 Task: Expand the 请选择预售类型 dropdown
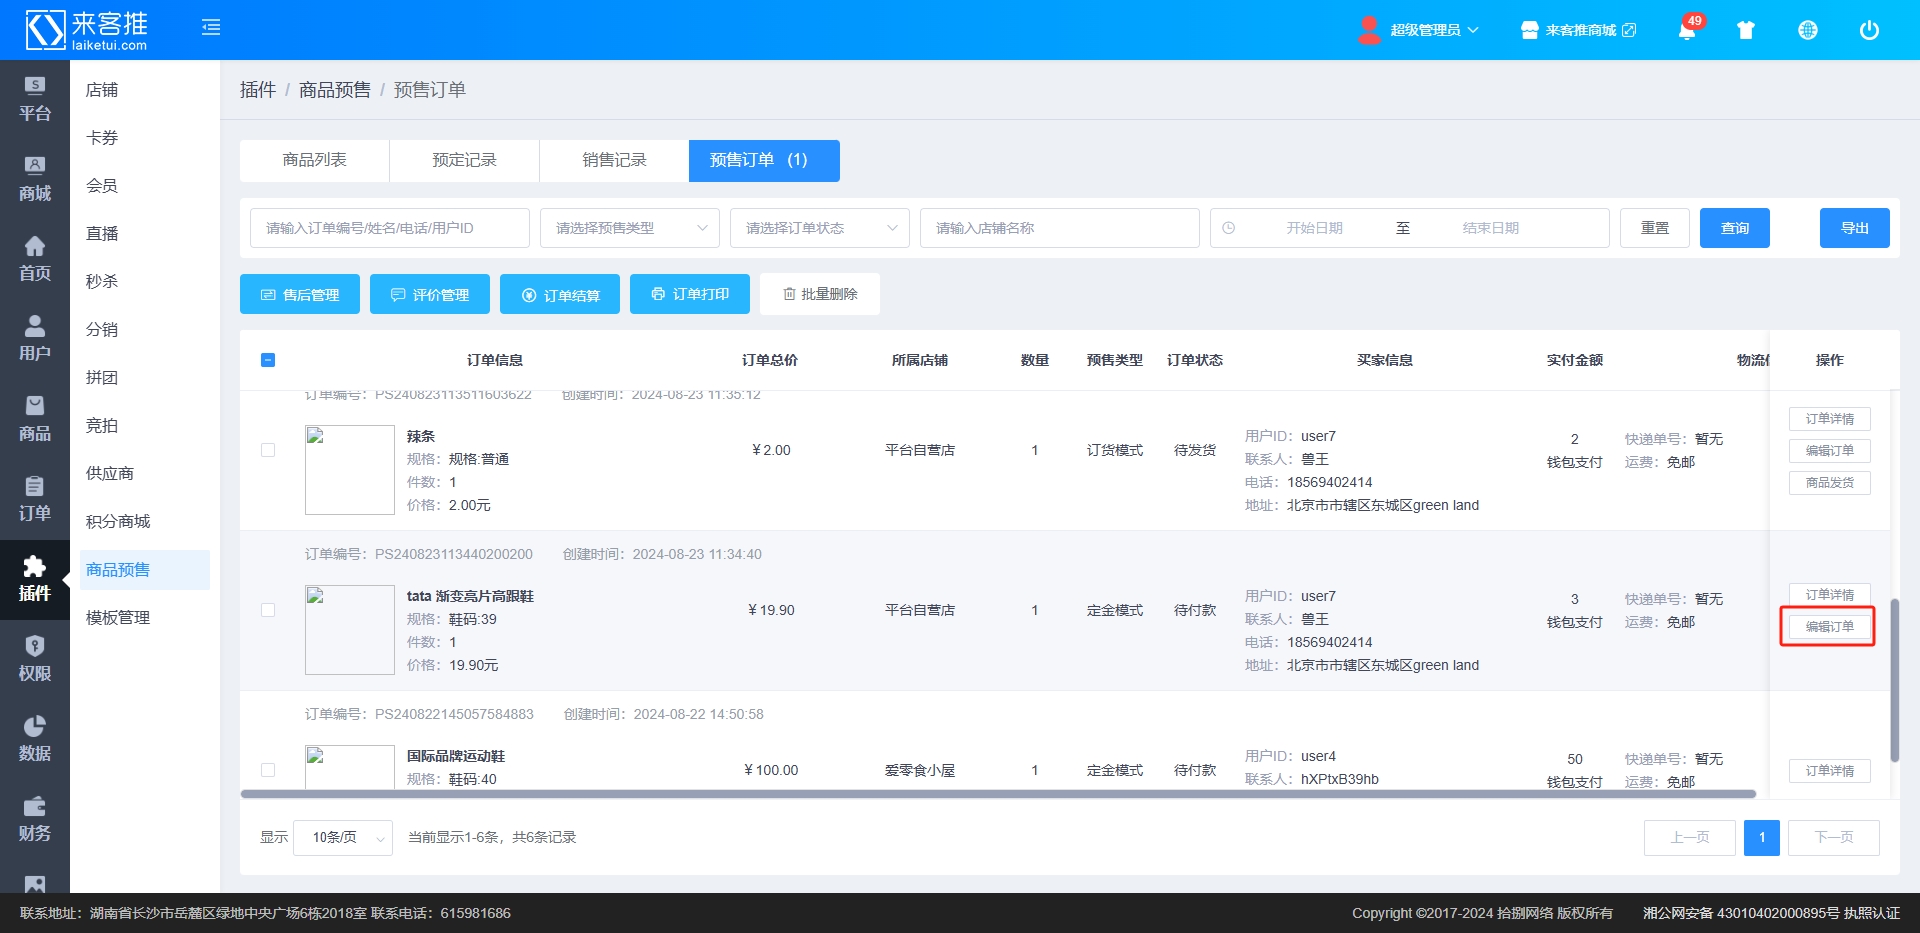click(629, 228)
